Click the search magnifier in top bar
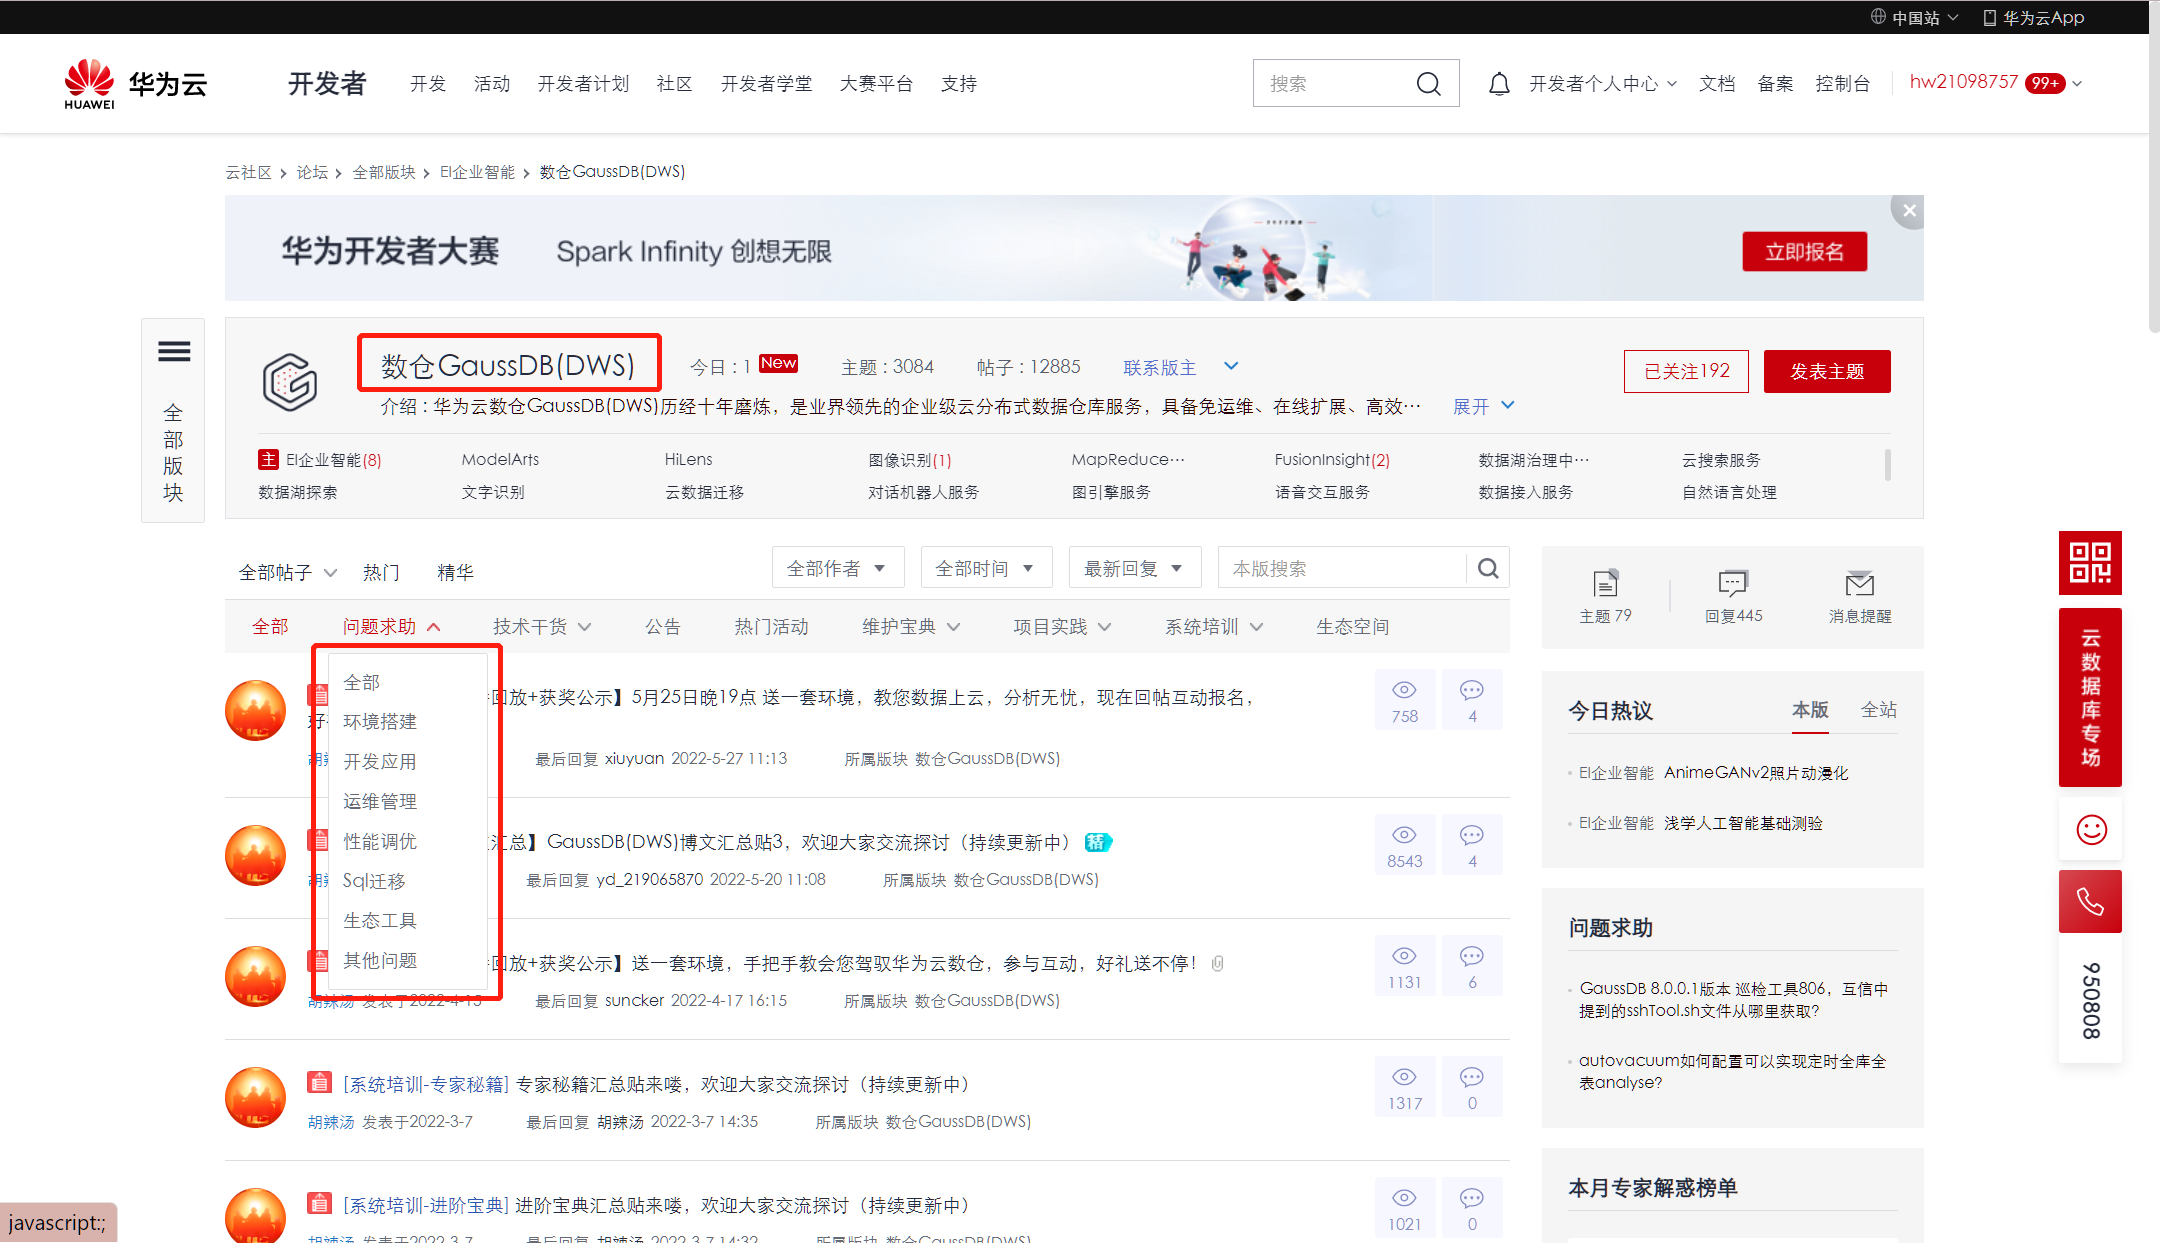2160x1243 pixels. pyautogui.click(x=1428, y=84)
